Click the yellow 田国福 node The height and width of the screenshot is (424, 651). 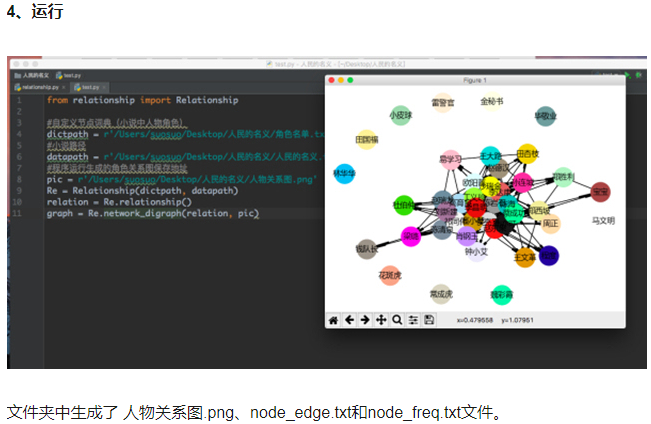pyautogui.click(x=367, y=140)
